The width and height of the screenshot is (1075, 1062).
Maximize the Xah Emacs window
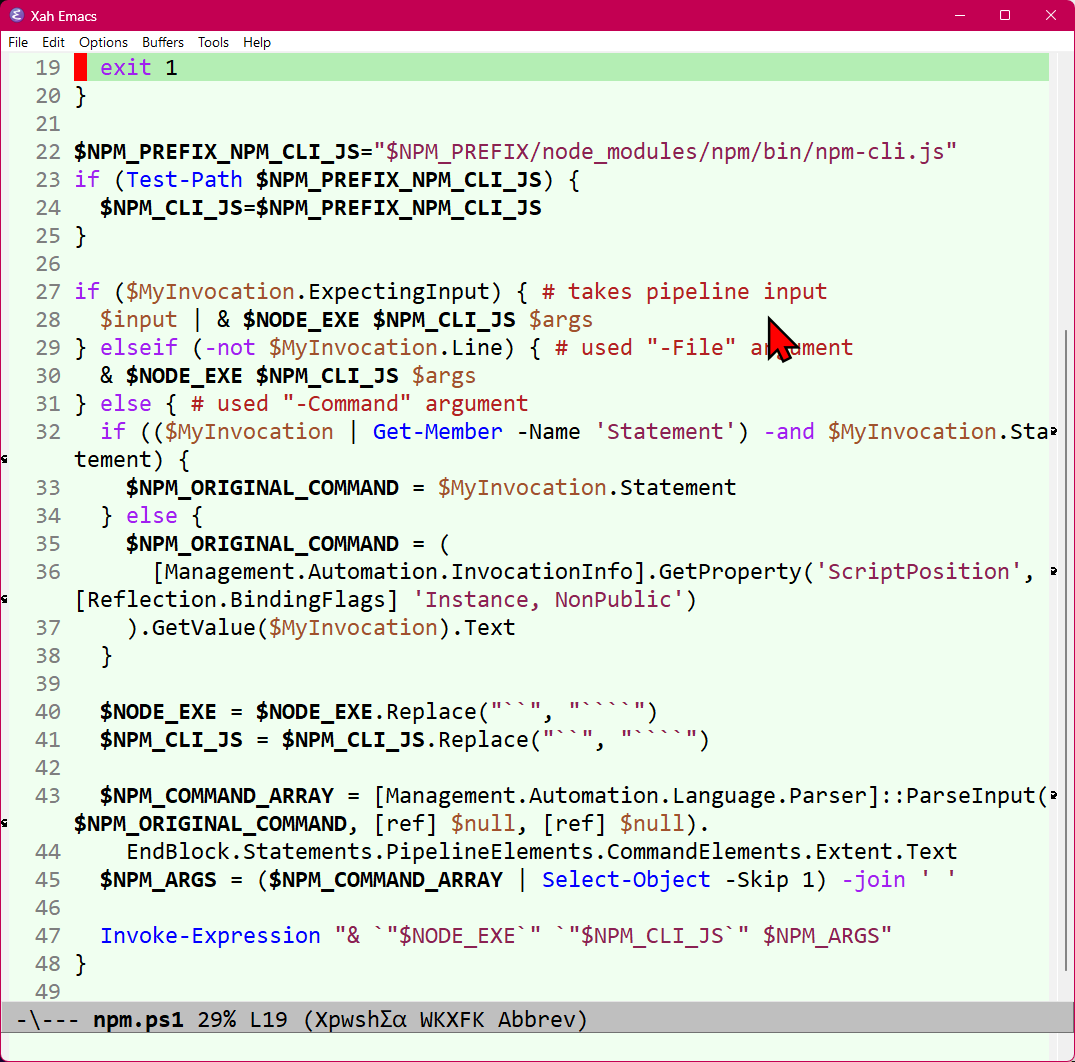tap(1005, 15)
